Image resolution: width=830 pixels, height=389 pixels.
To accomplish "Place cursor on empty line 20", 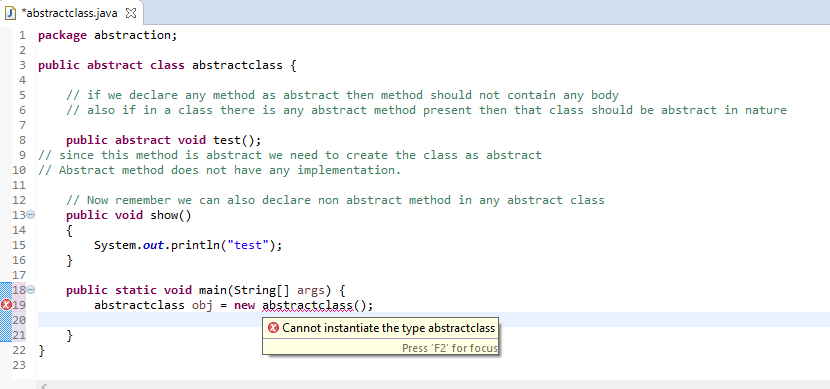I will [433, 320].
